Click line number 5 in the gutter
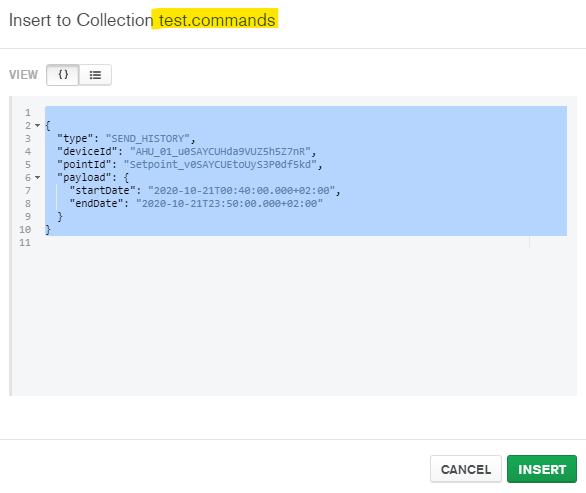Image resolution: width=586 pixels, height=493 pixels. pyautogui.click(x=28, y=165)
